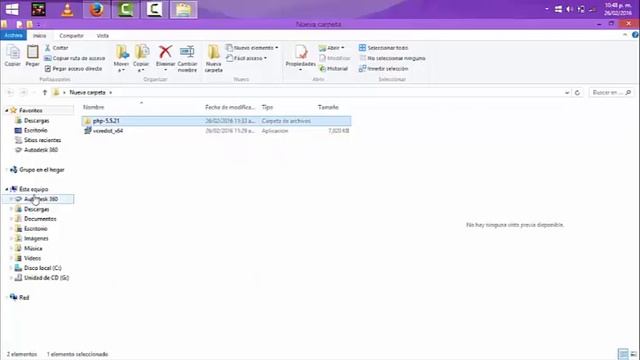
Task: Go up one folder level arrow
Action: [45, 93]
